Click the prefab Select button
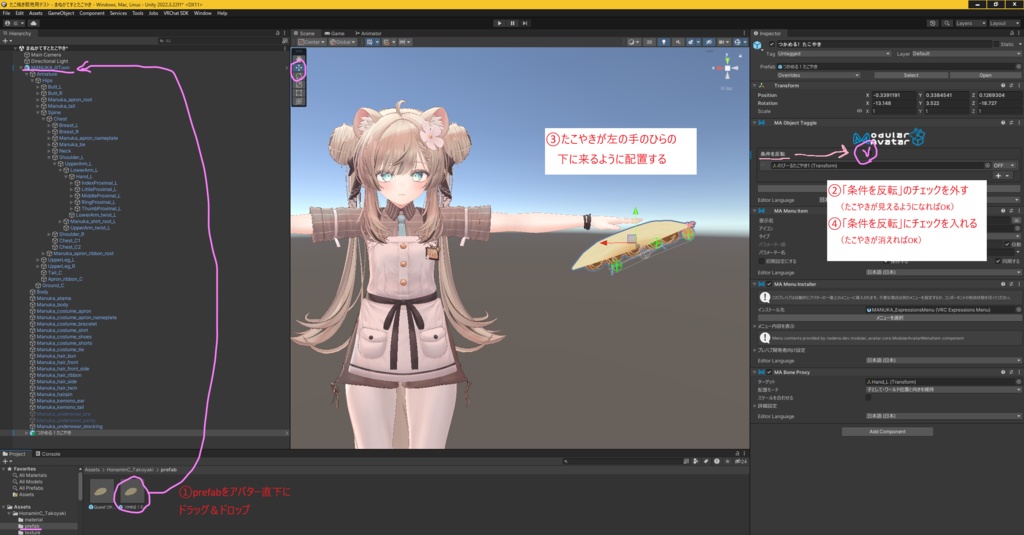Image resolution: width=1024 pixels, height=535 pixels. point(910,75)
